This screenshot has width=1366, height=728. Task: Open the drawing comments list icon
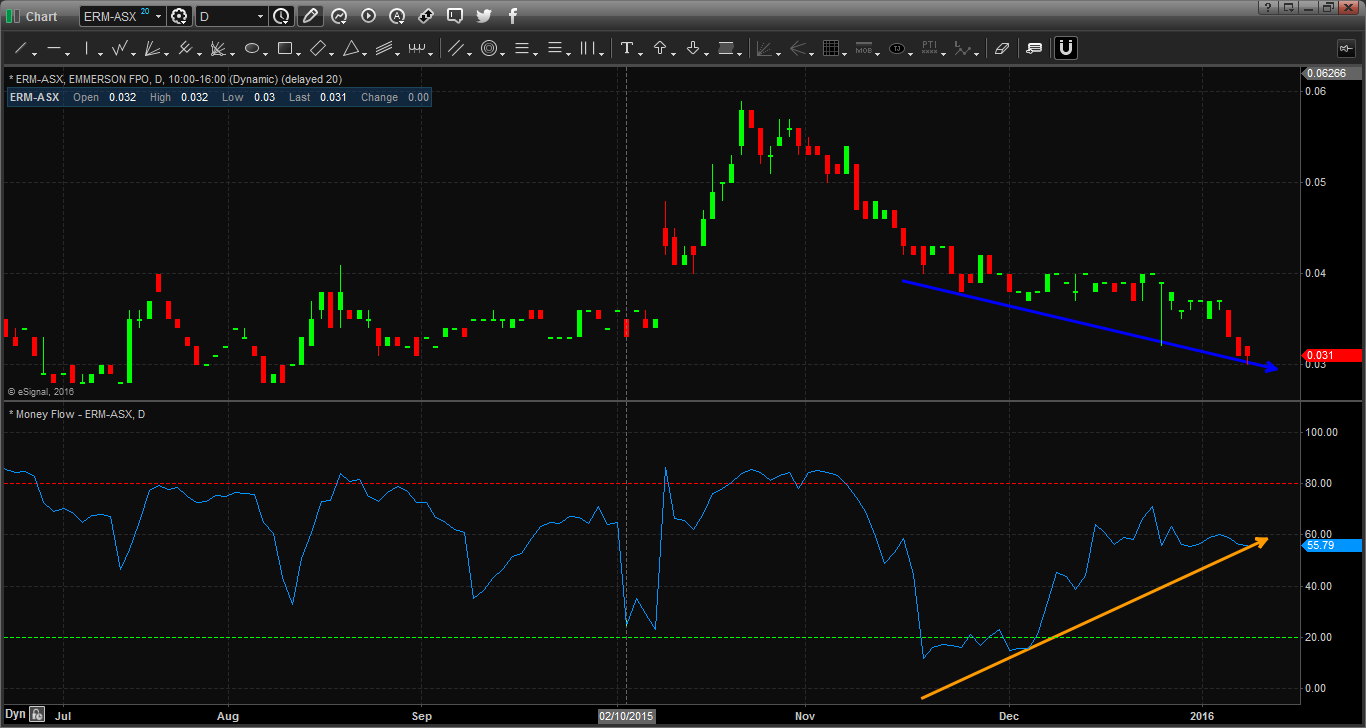(1034, 47)
